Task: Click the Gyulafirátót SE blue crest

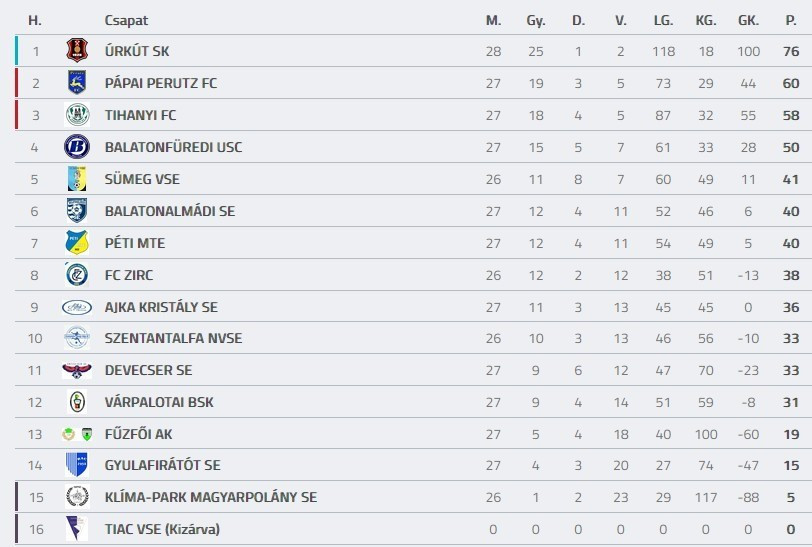Action: (77, 465)
